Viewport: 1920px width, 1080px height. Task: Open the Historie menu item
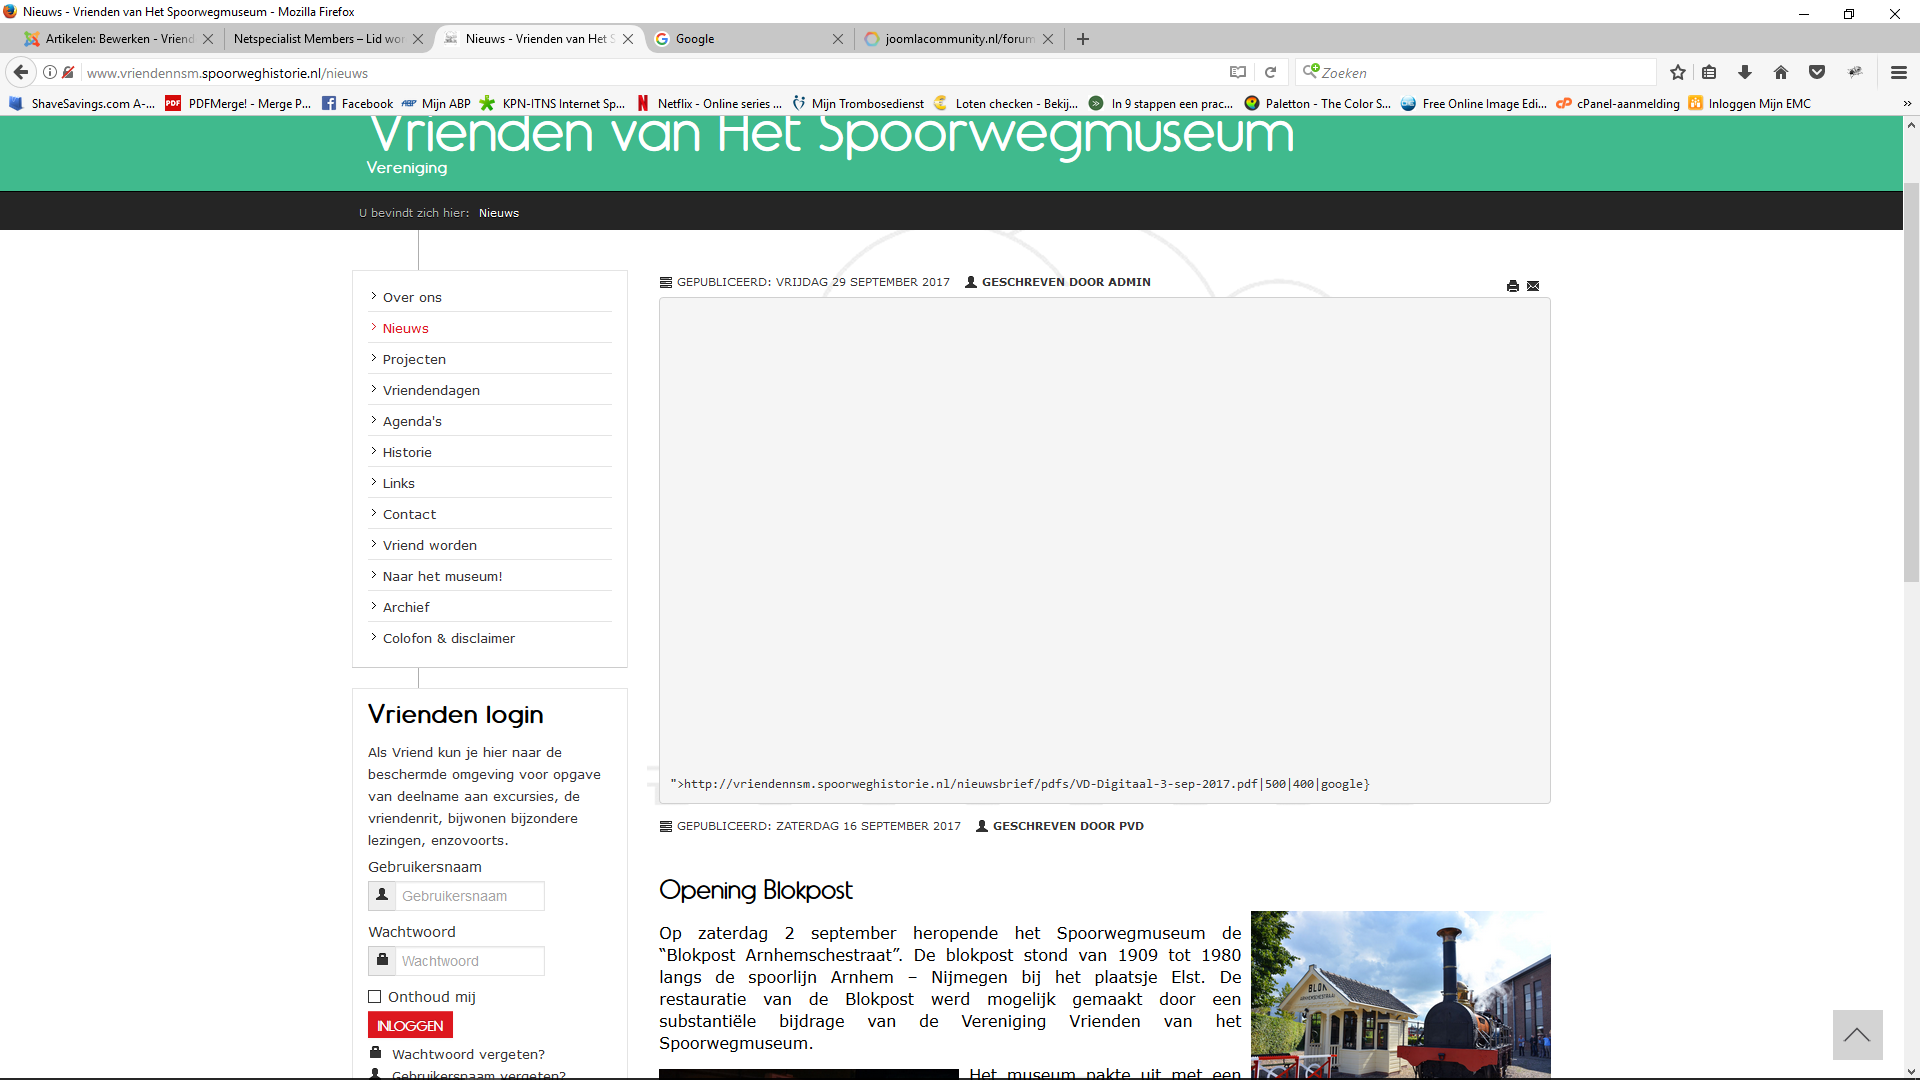[x=407, y=452]
